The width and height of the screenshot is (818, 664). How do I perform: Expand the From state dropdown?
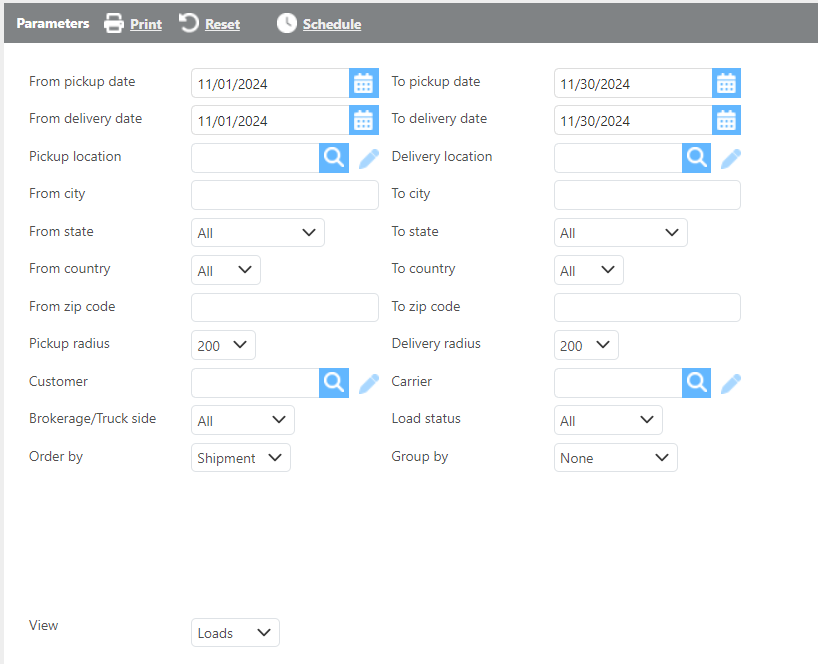coord(257,233)
